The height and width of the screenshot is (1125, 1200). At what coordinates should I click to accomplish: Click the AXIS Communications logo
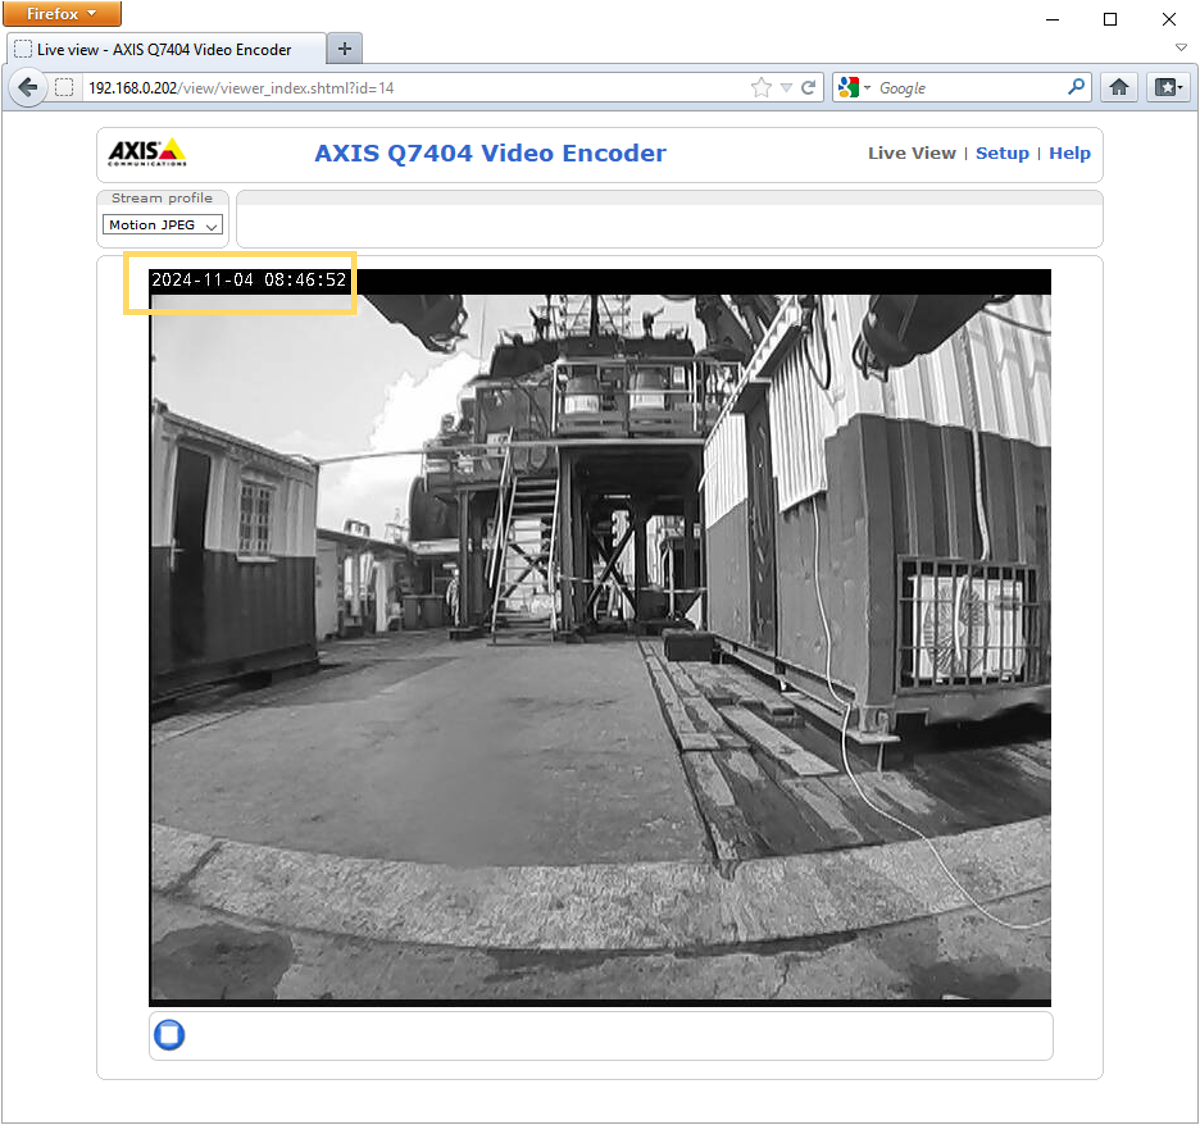pos(147,153)
